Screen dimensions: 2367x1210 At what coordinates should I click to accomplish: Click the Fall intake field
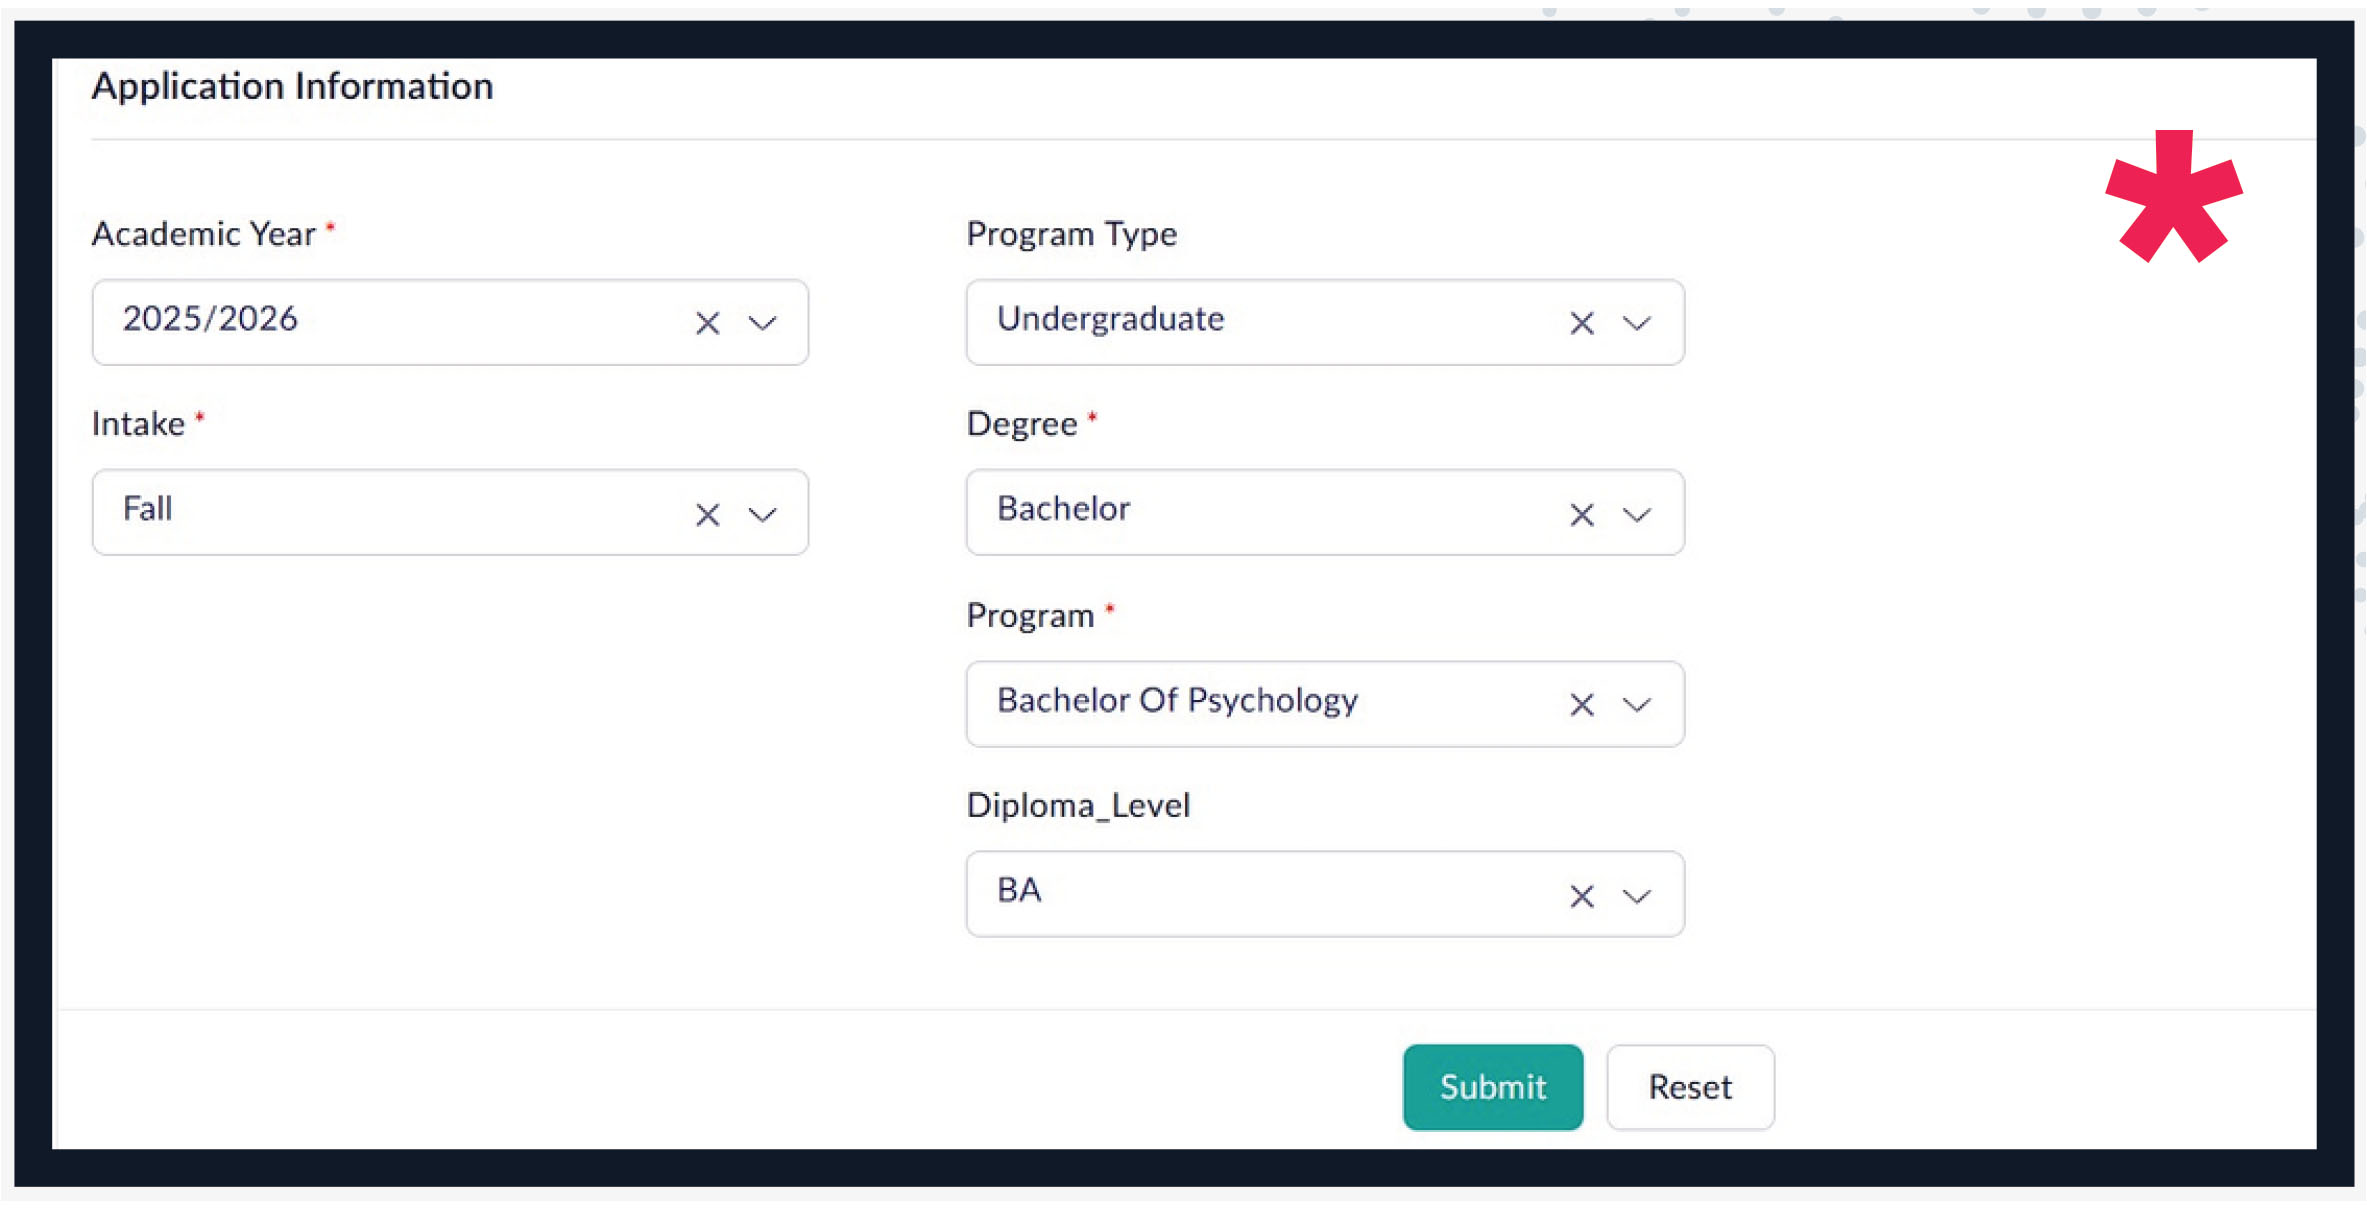point(380,511)
